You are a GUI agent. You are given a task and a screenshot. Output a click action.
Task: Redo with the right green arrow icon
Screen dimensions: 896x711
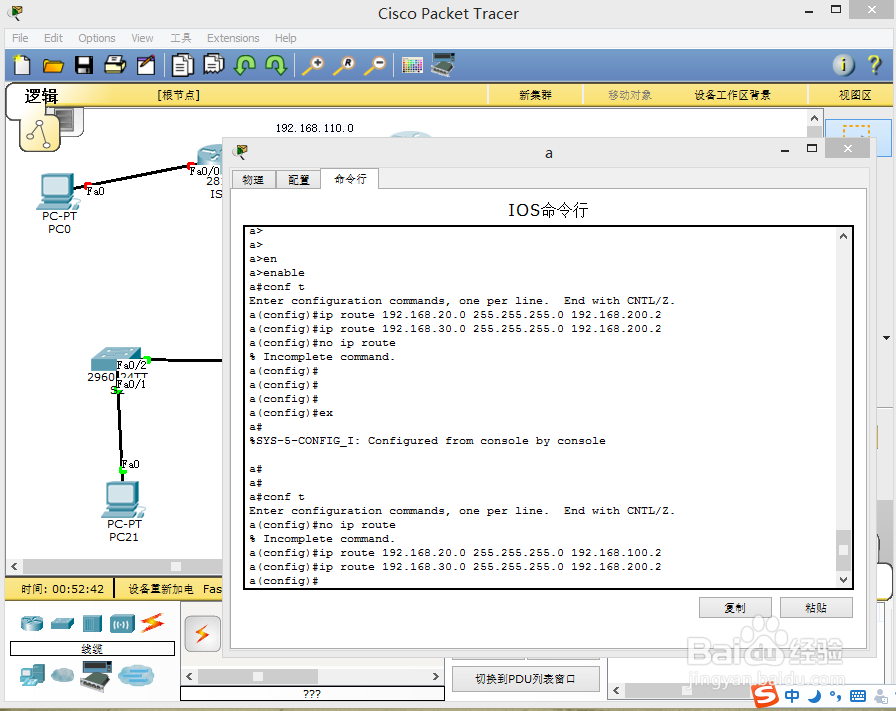tap(276, 65)
